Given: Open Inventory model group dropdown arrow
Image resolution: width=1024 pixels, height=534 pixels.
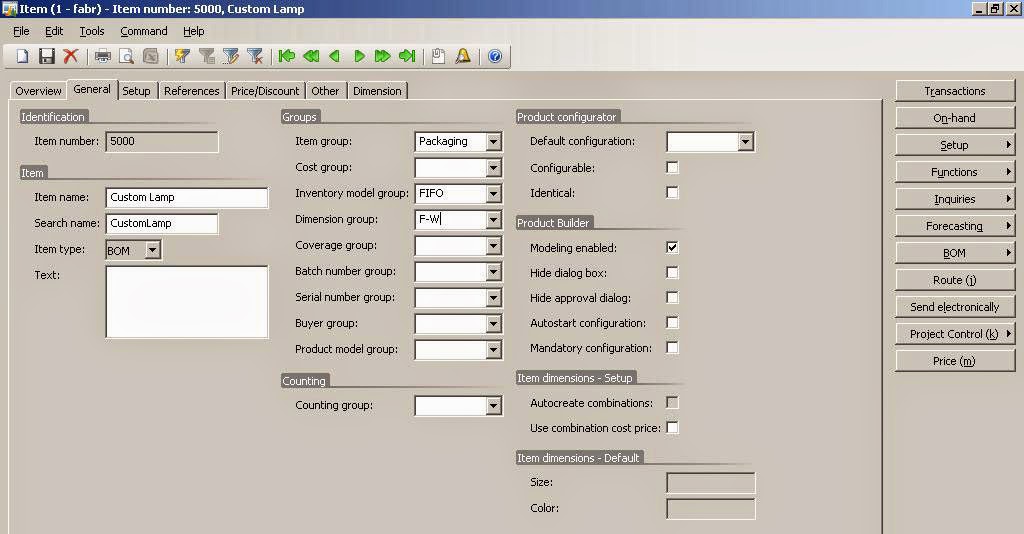Looking at the screenshot, I should point(494,194).
